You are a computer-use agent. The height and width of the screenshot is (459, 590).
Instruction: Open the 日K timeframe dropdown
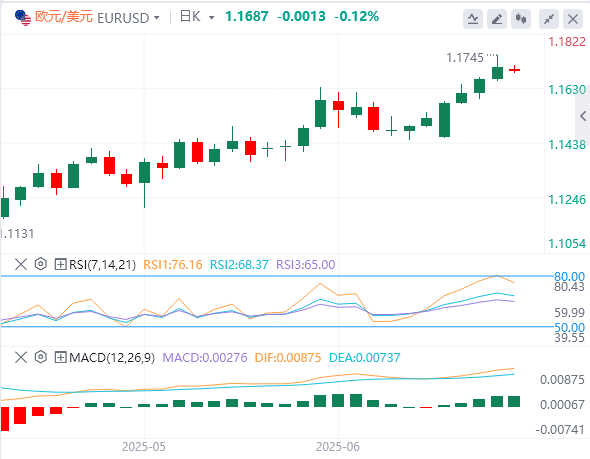[x=197, y=17]
